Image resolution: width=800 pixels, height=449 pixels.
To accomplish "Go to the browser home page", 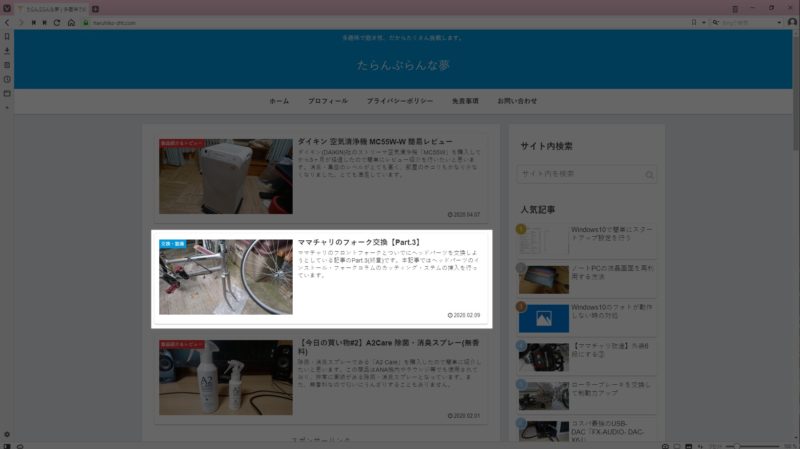I will pyautogui.click(x=71, y=22).
